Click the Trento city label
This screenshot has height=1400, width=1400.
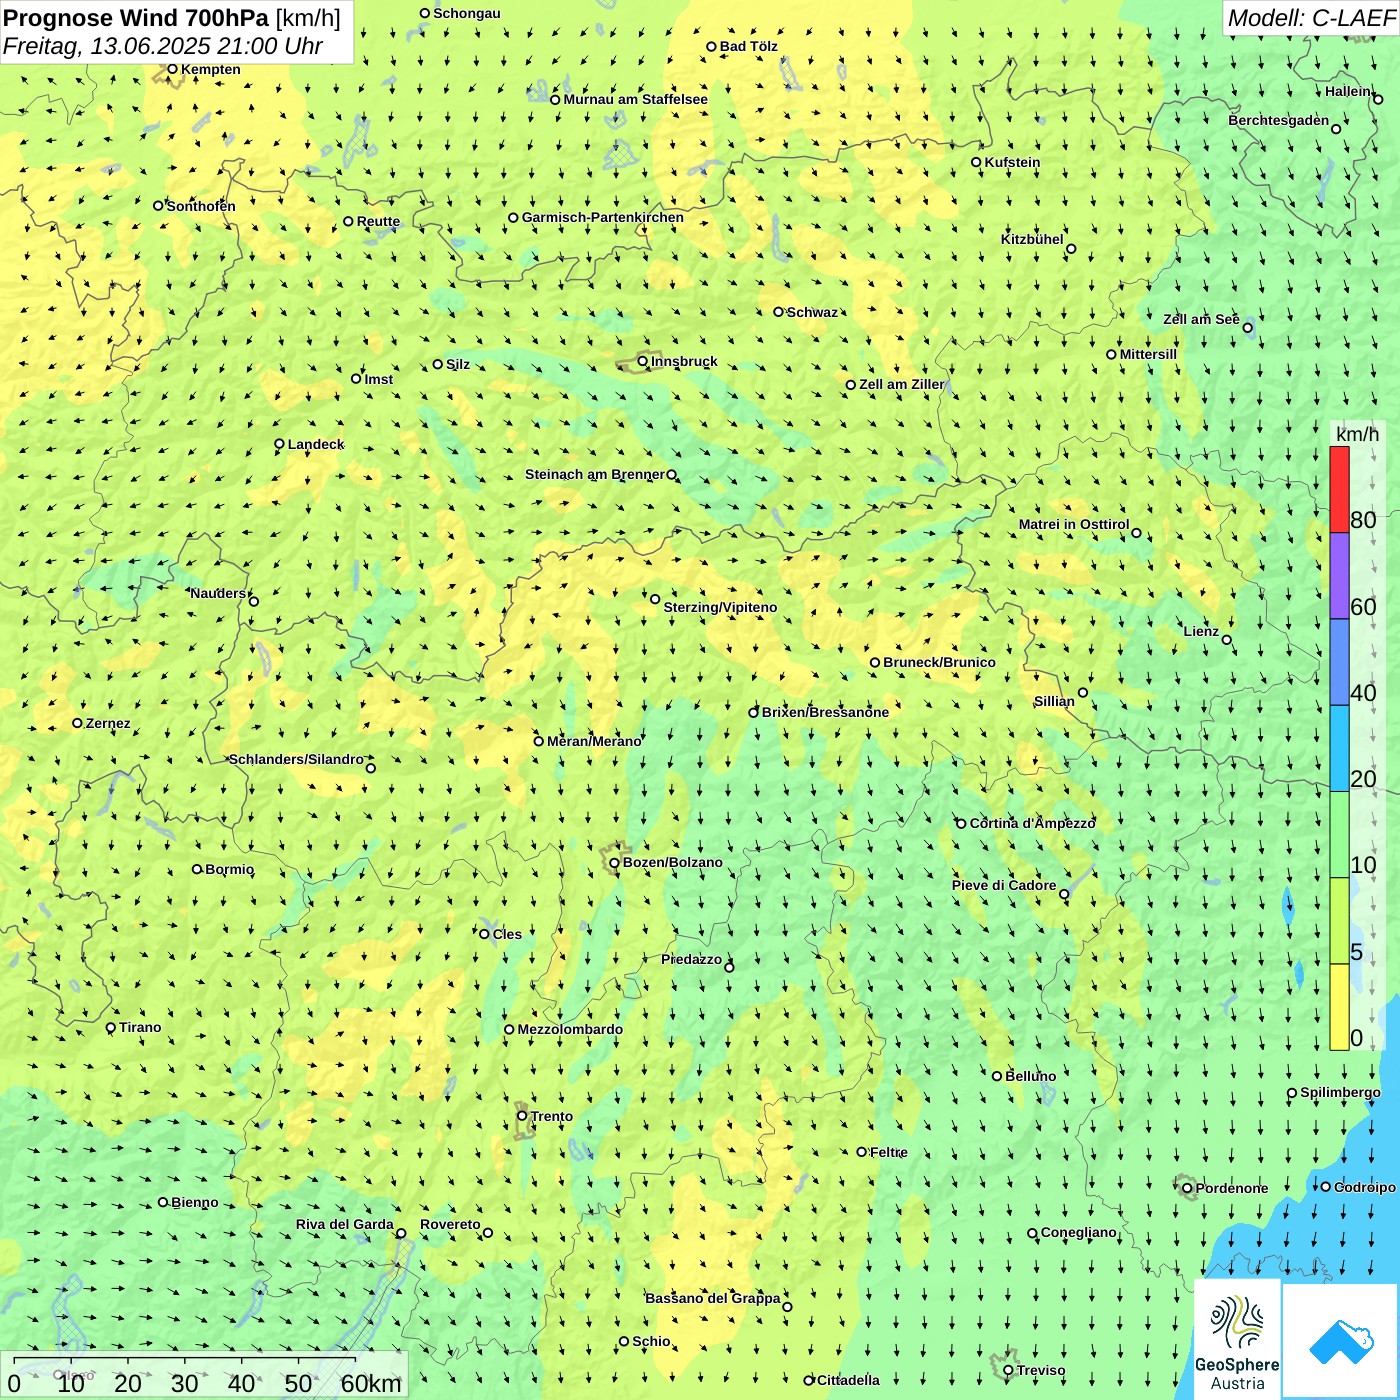click(x=552, y=1116)
